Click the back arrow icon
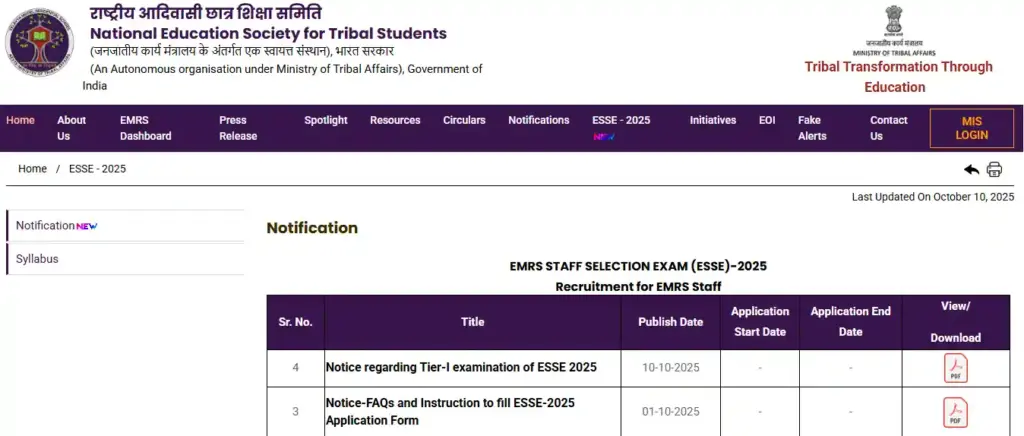 point(971,169)
